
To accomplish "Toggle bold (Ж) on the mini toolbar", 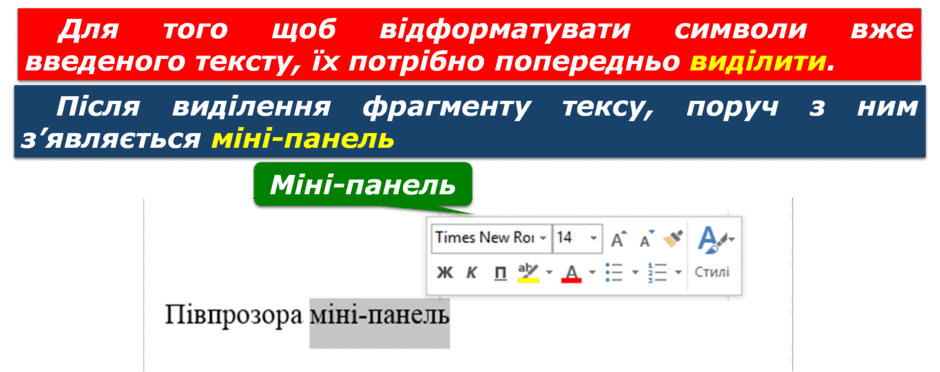I will click(x=445, y=273).
